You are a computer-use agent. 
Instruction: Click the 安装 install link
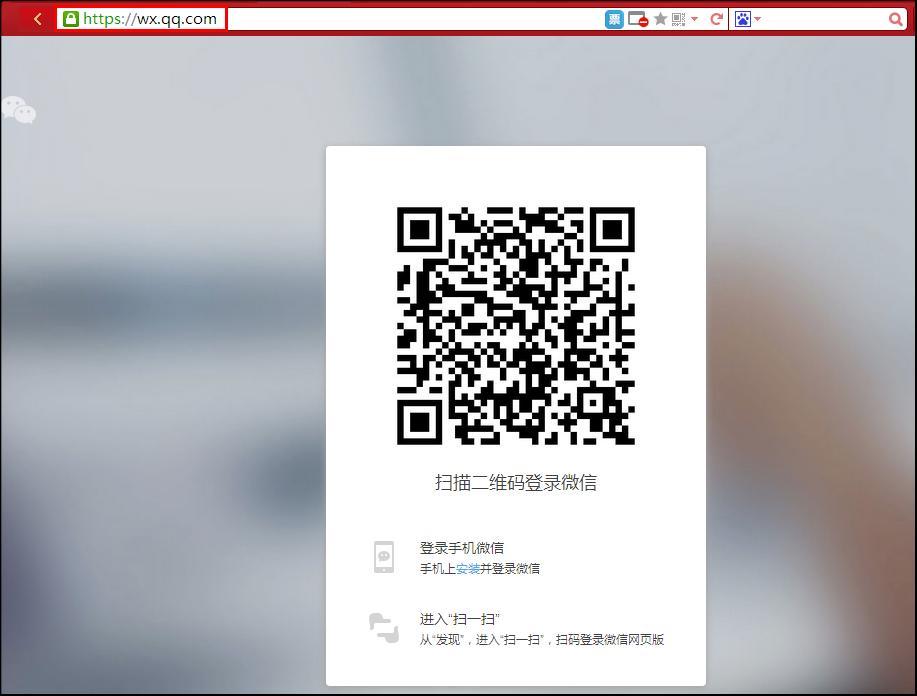pyautogui.click(x=468, y=568)
